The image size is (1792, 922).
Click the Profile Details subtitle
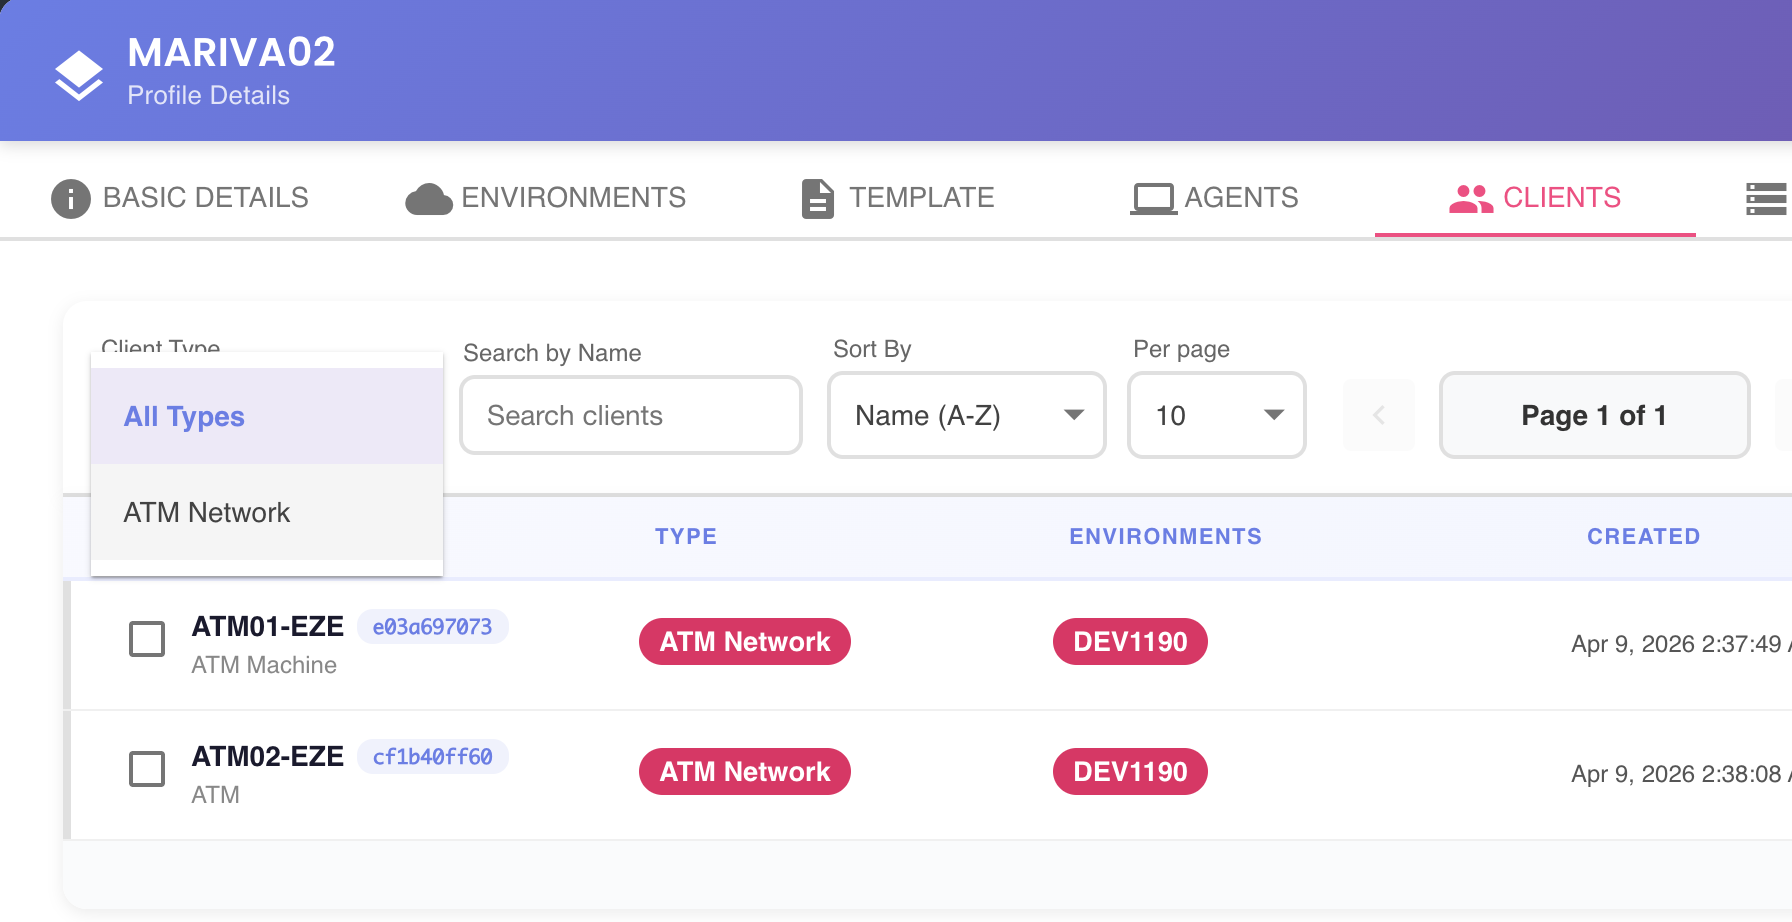209,95
